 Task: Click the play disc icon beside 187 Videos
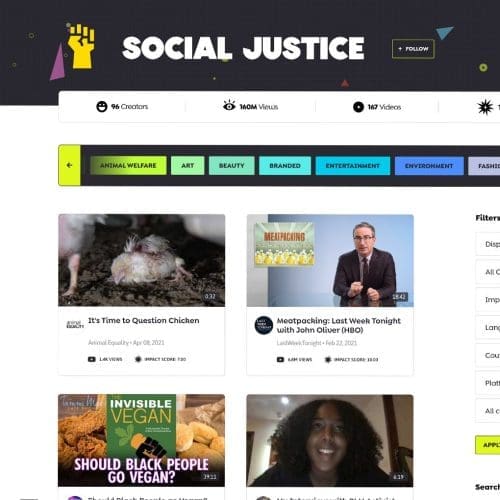(x=358, y=107)
